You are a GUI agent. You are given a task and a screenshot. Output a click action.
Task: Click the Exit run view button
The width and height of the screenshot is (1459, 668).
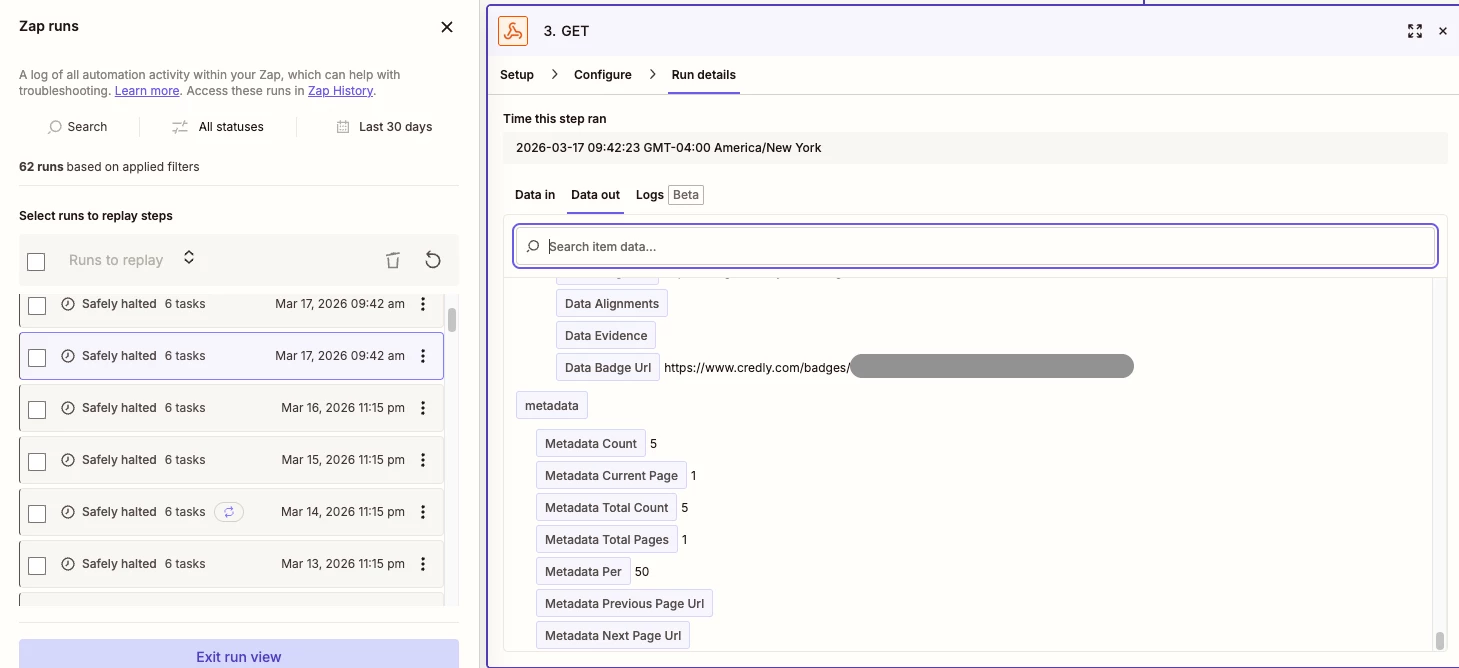tap(239, 656)
